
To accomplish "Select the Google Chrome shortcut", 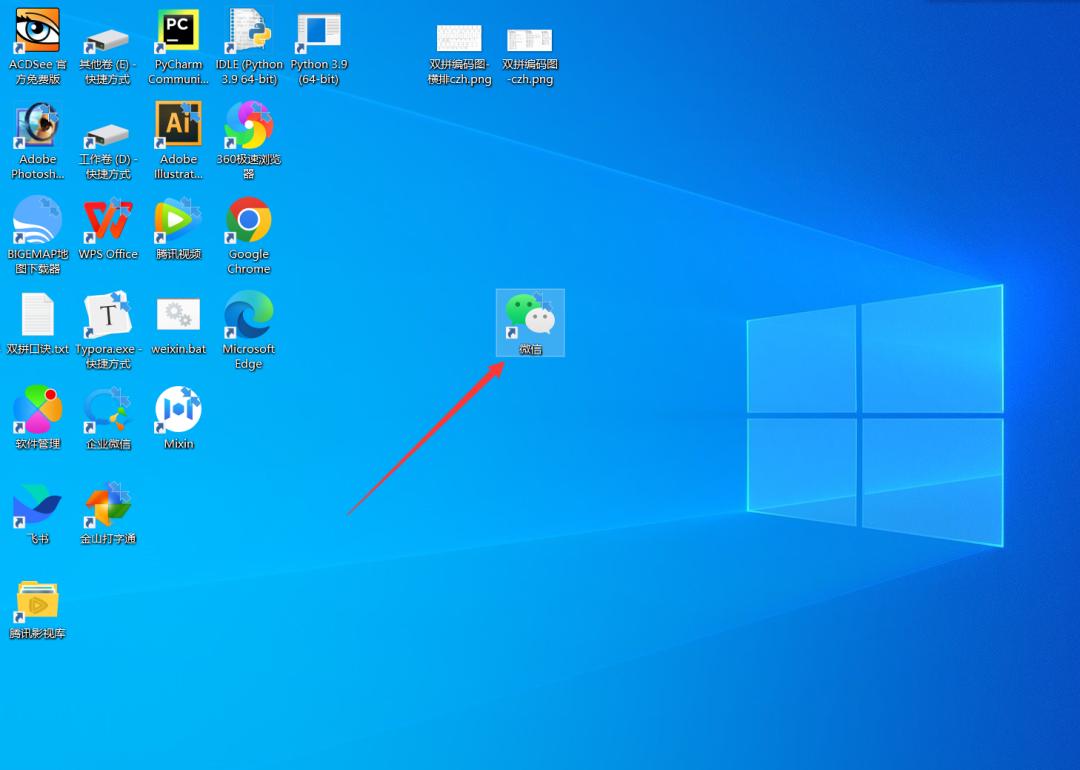I will point(248,220).
